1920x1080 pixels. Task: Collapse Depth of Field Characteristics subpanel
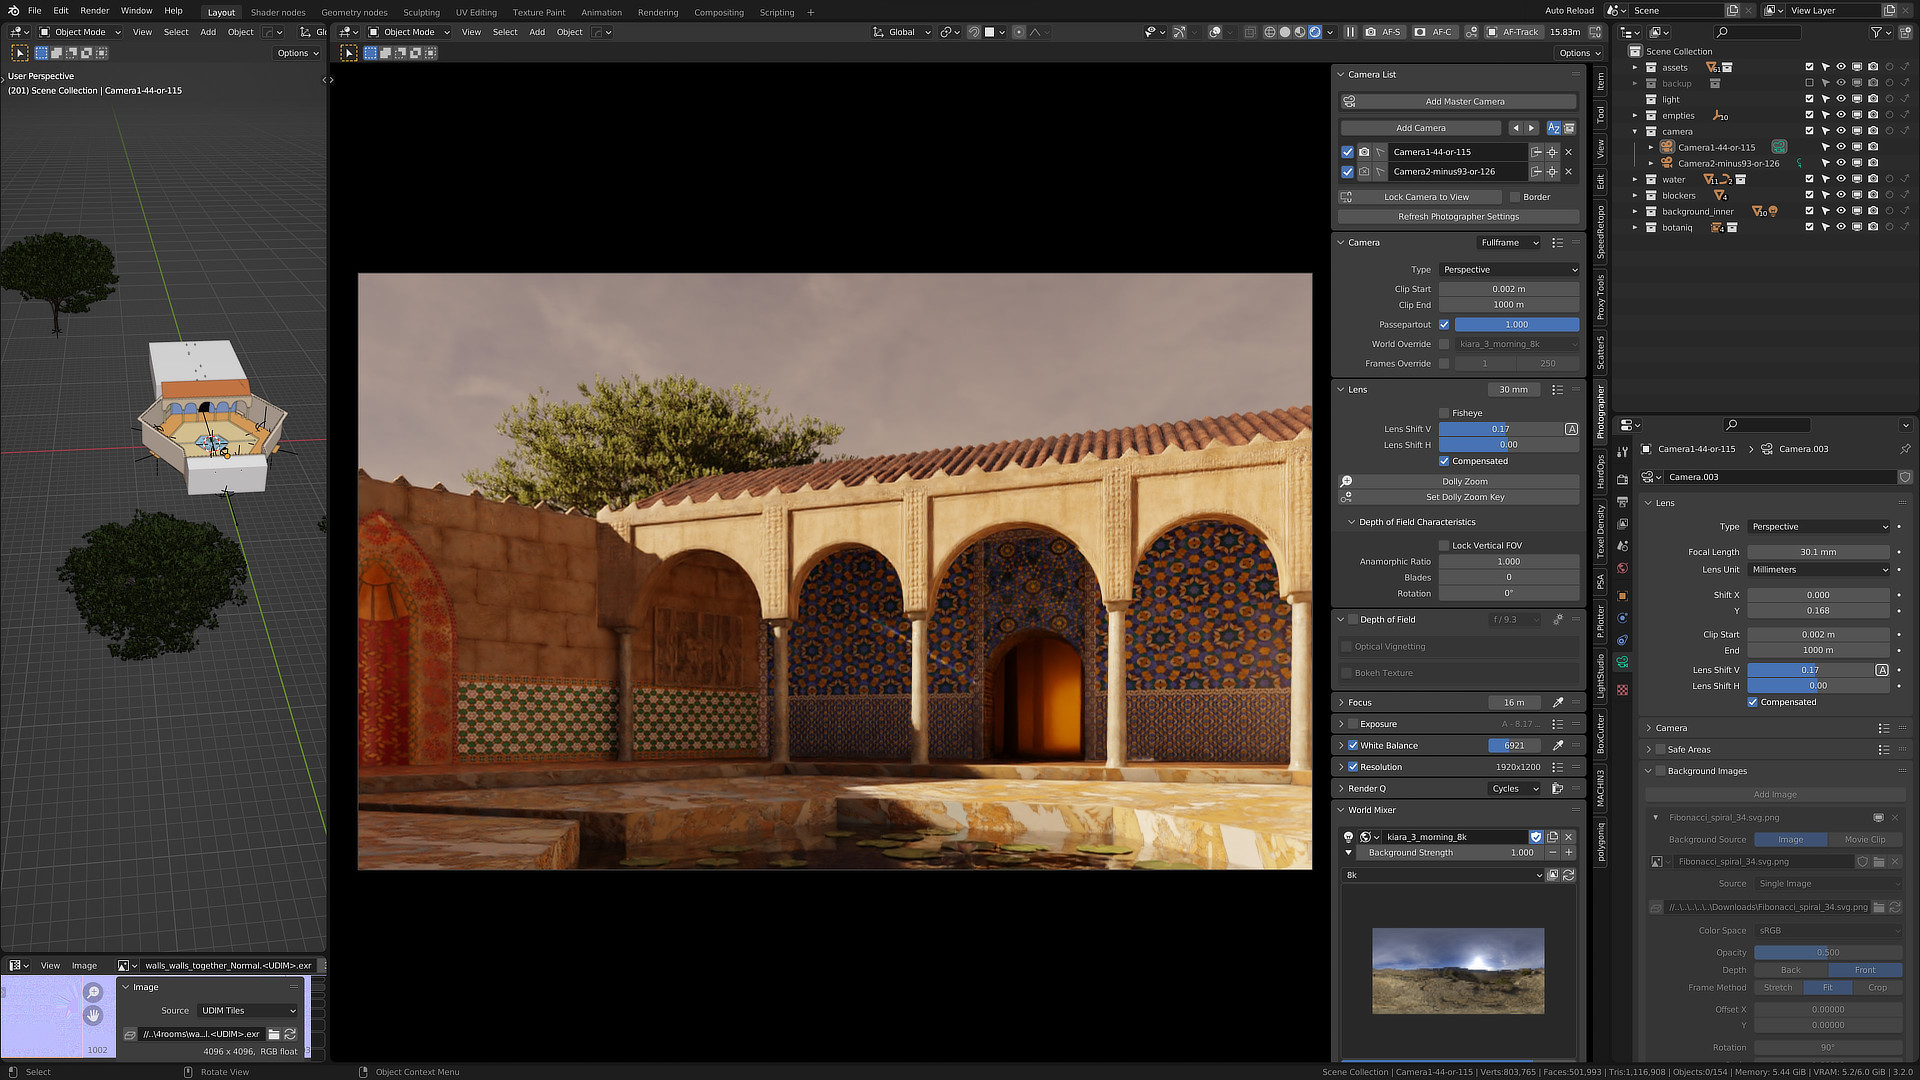[x=1351, y=522]
